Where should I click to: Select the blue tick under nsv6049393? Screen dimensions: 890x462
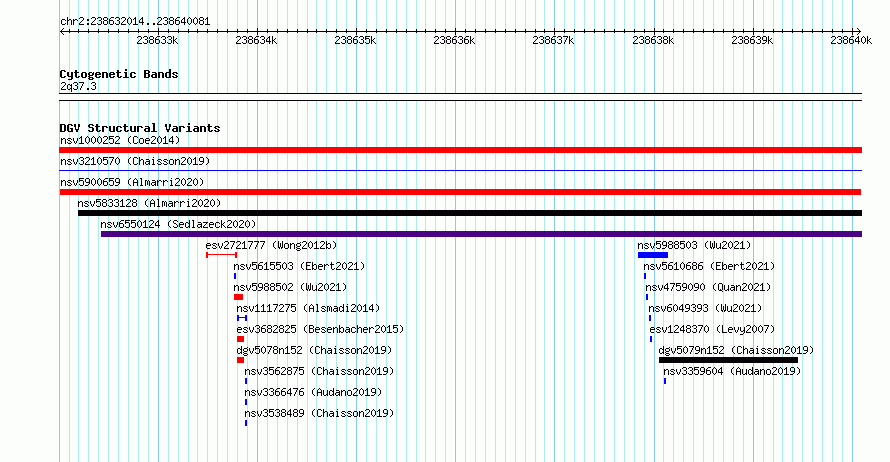tap(650, 318)
